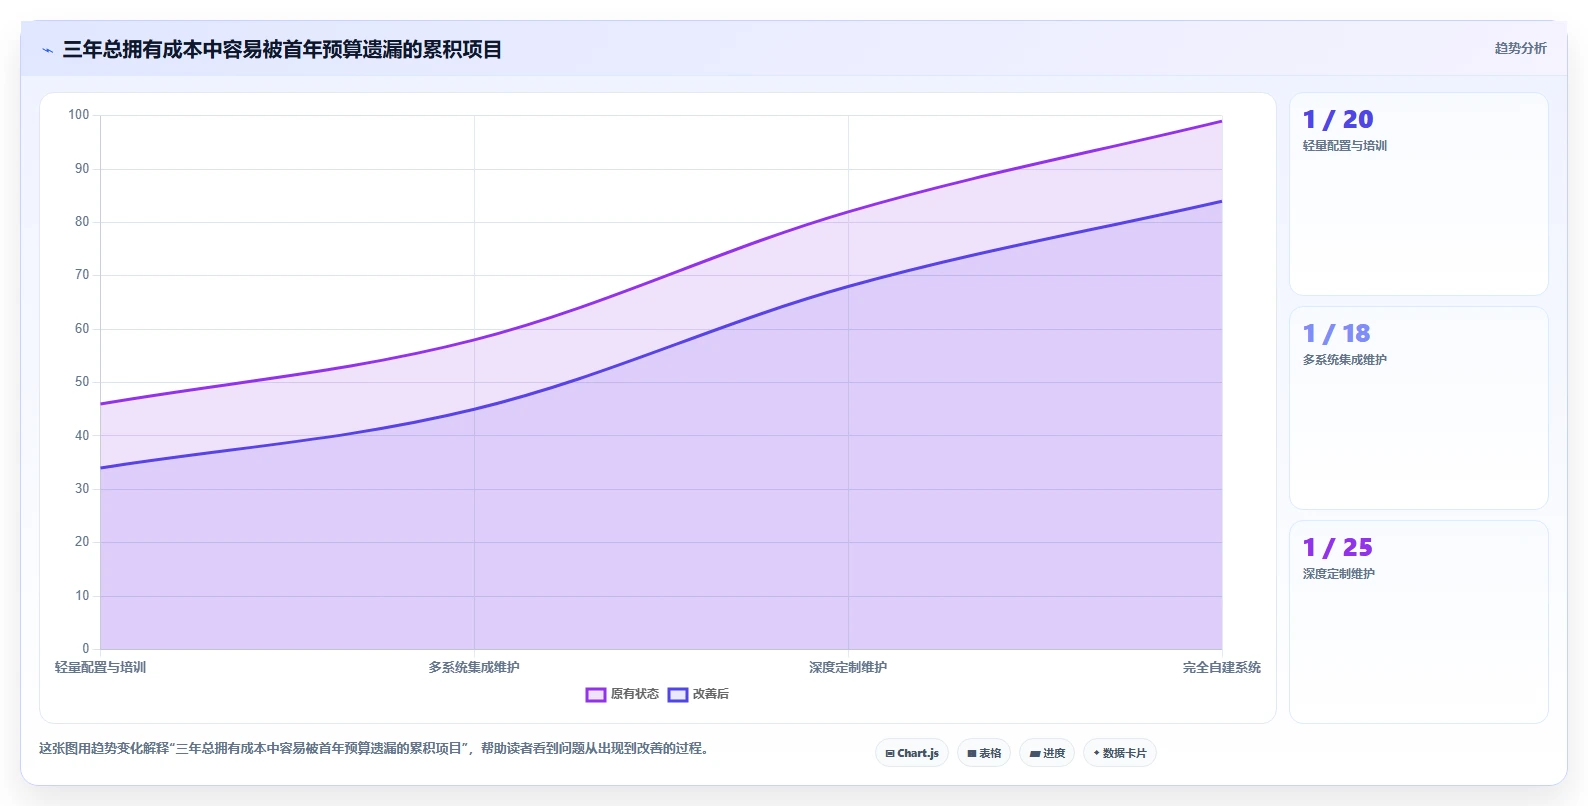Viewport: 1588px width, 806px height.
Task: Click the y-axis value 80
Action: click(x=82, y=222)
